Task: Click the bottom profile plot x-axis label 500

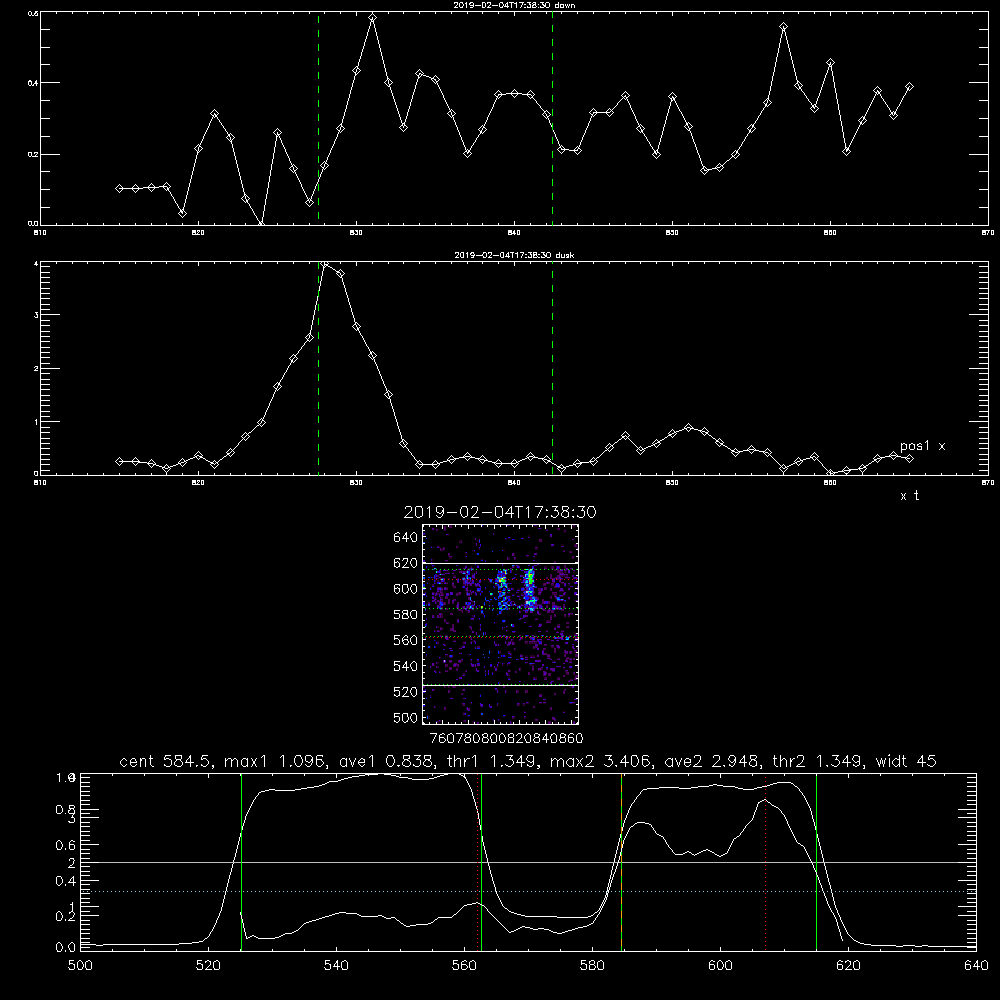Action: pos(80,966)
